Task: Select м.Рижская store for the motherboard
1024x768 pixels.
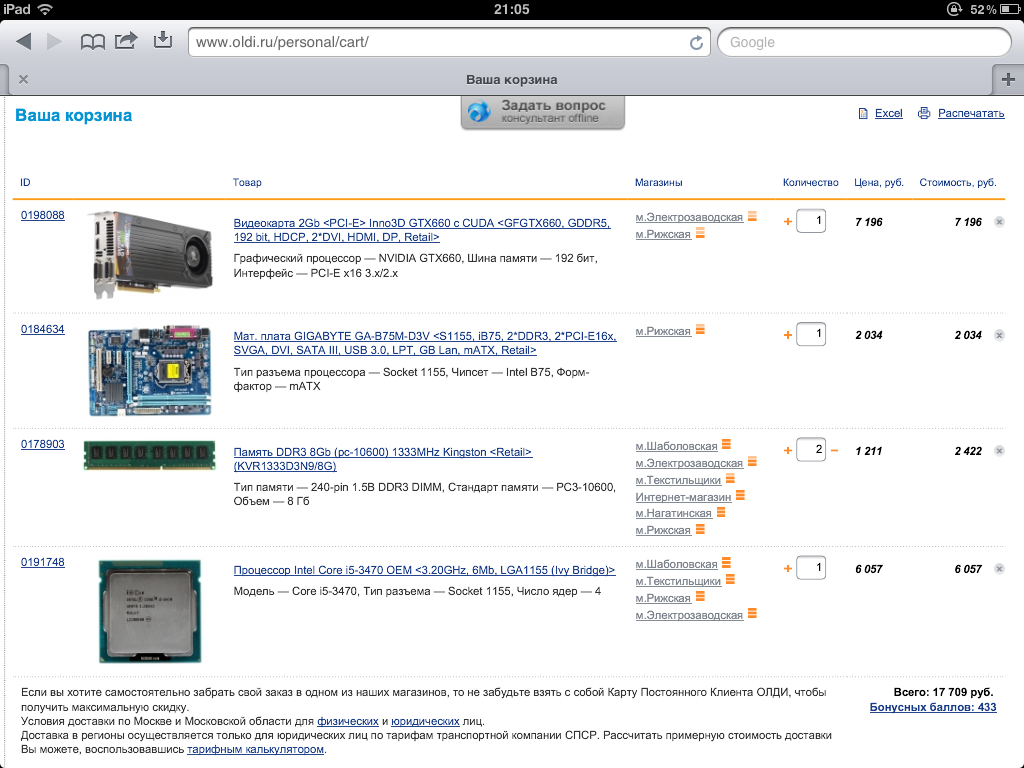Action: (663, 331)
